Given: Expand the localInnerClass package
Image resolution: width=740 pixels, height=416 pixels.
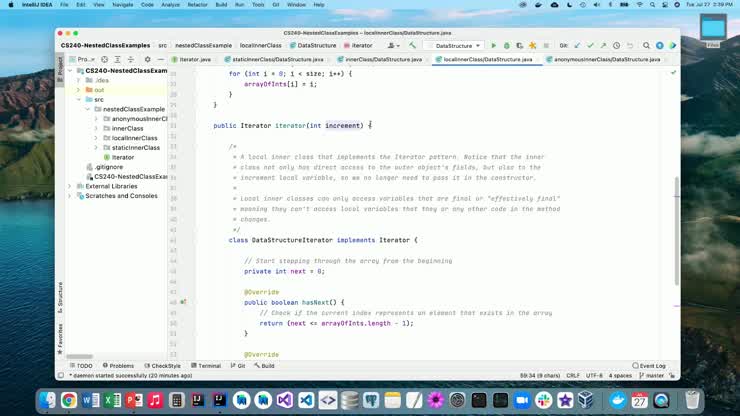Looking at the screenshot, I should tap(96, 138).
